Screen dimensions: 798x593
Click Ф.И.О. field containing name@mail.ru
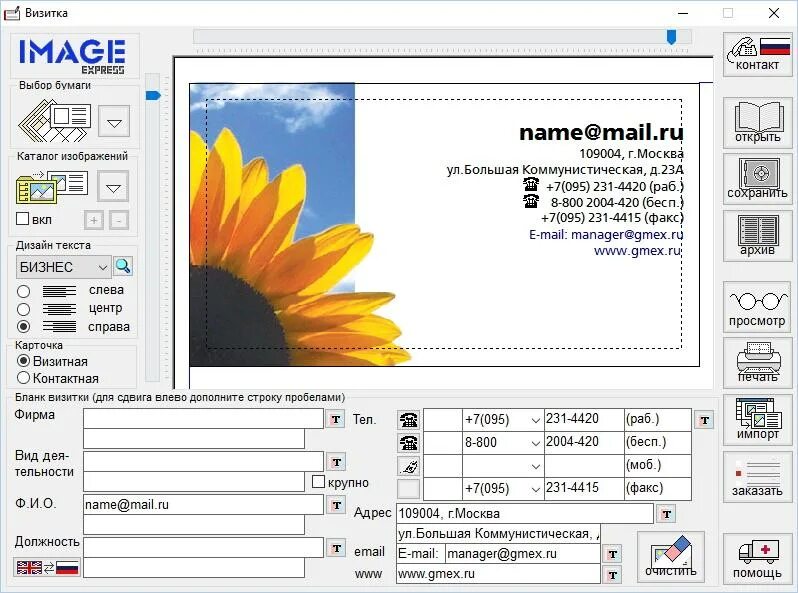coord(204,504)
